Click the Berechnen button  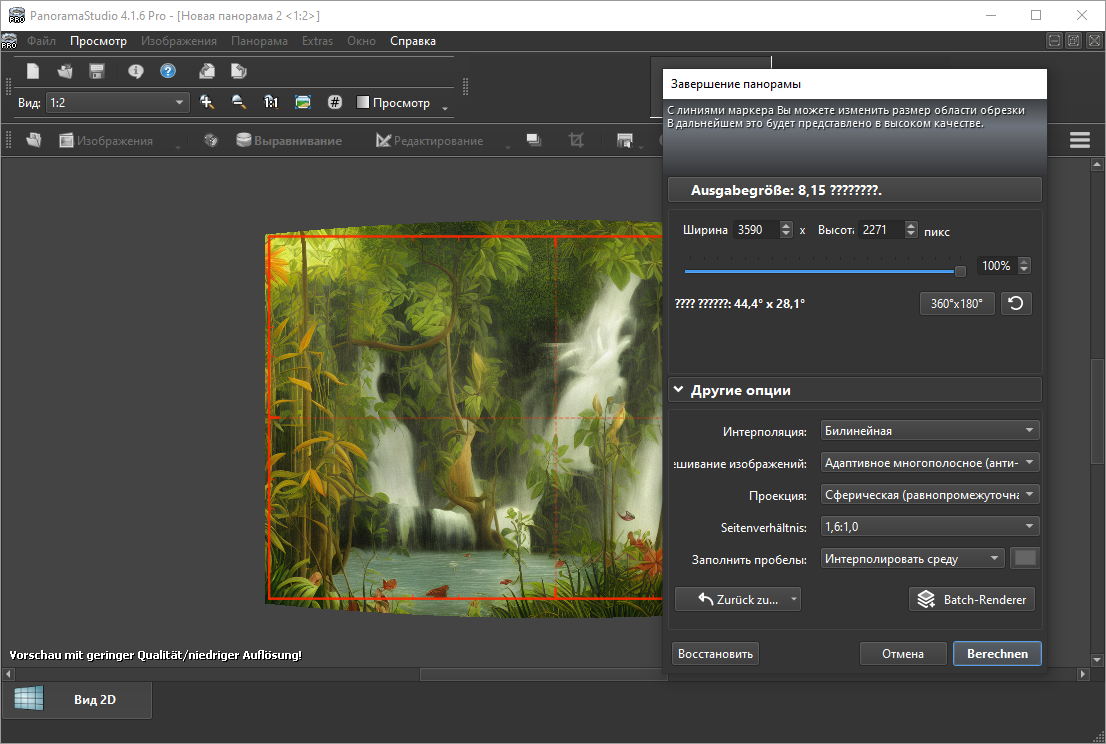(997, 653)
